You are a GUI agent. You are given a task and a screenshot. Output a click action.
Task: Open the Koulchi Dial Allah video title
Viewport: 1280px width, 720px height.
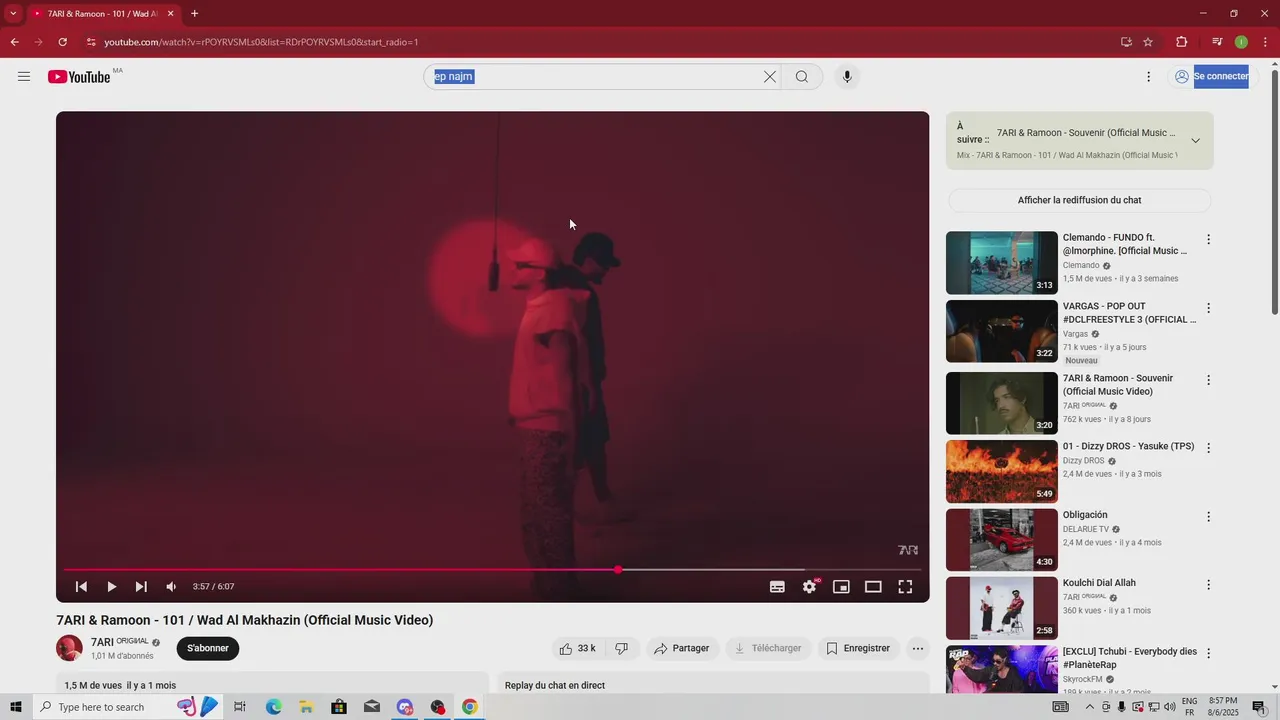point(1099,583)
